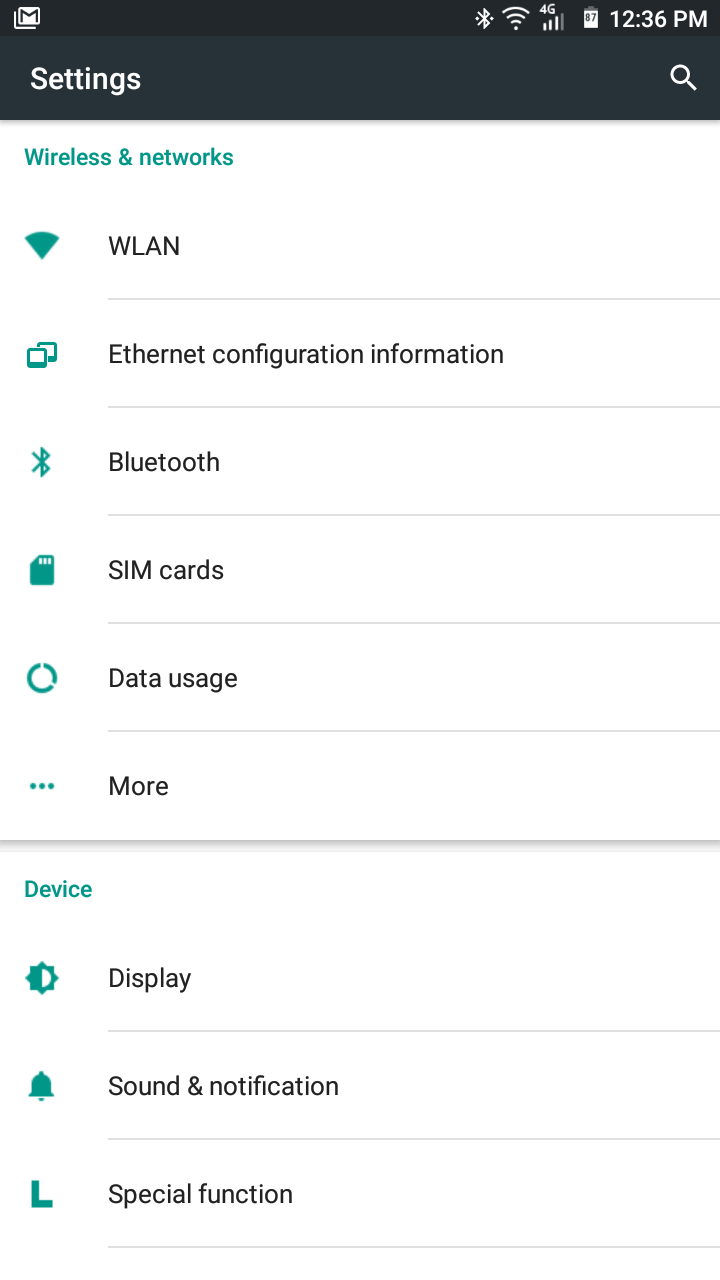
Task: Tap the Data usage circle icon
Action: pyautogui.click(x=42, y=678)
